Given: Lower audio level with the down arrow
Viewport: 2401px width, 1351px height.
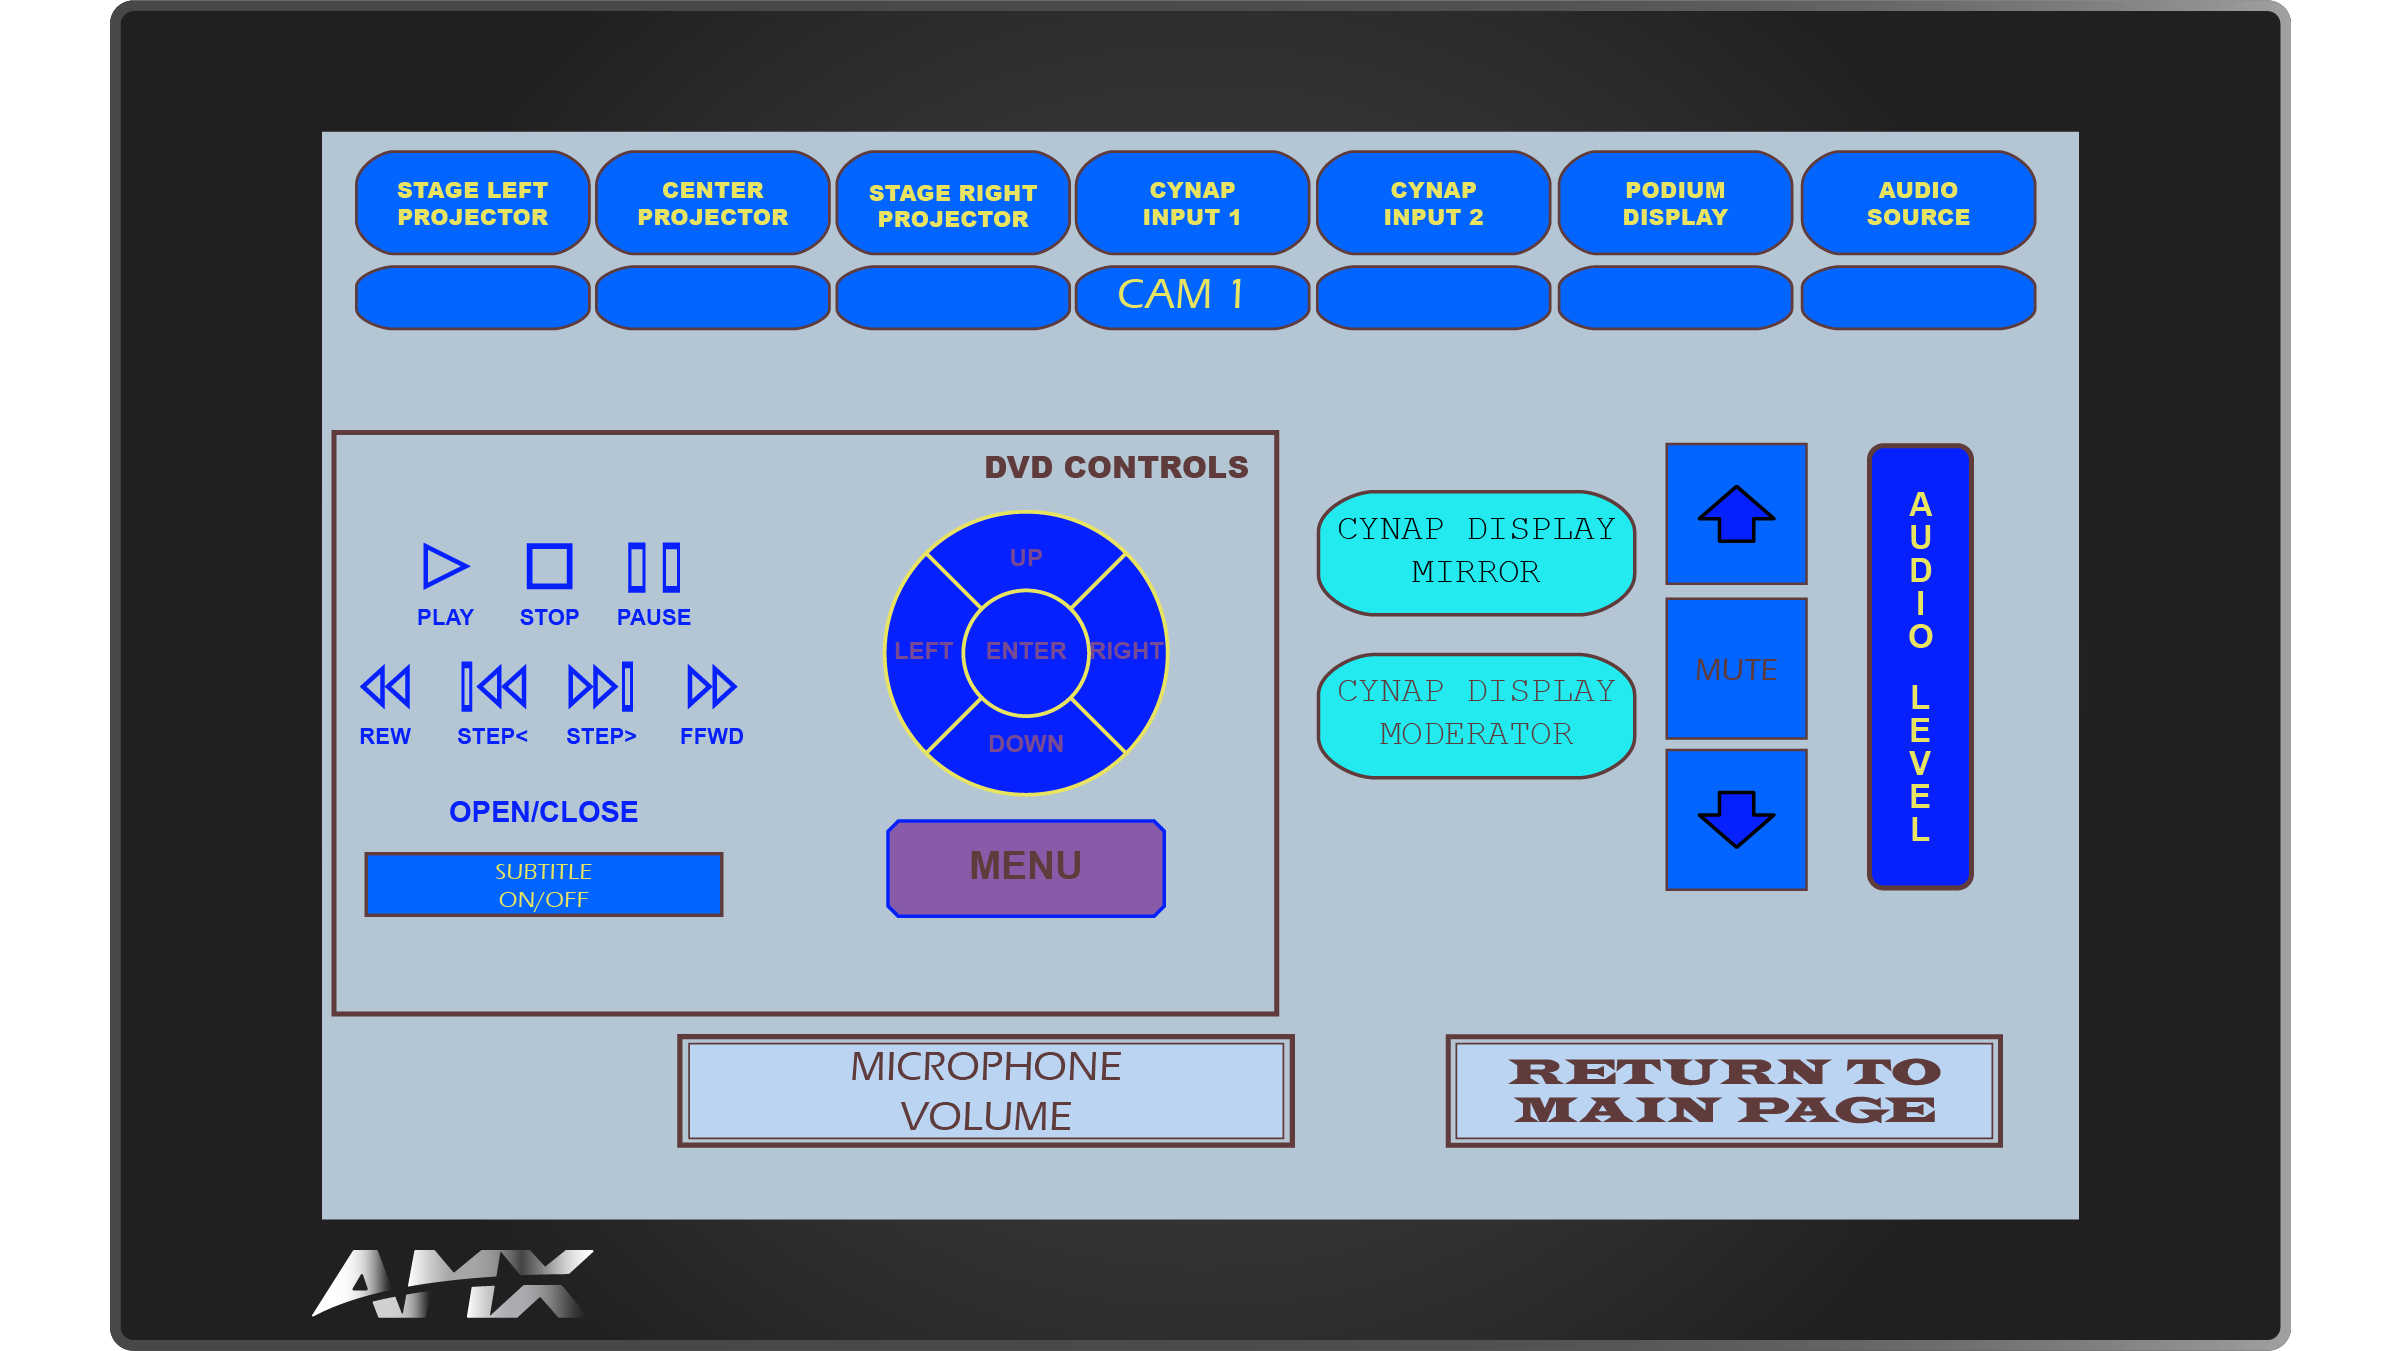Looking at the screenshot, I should click(1736, 820).
